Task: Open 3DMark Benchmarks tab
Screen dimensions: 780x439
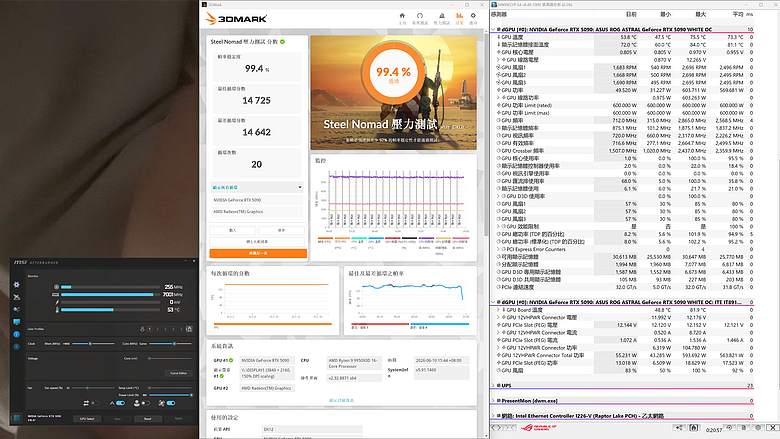Action: [420, 18]
